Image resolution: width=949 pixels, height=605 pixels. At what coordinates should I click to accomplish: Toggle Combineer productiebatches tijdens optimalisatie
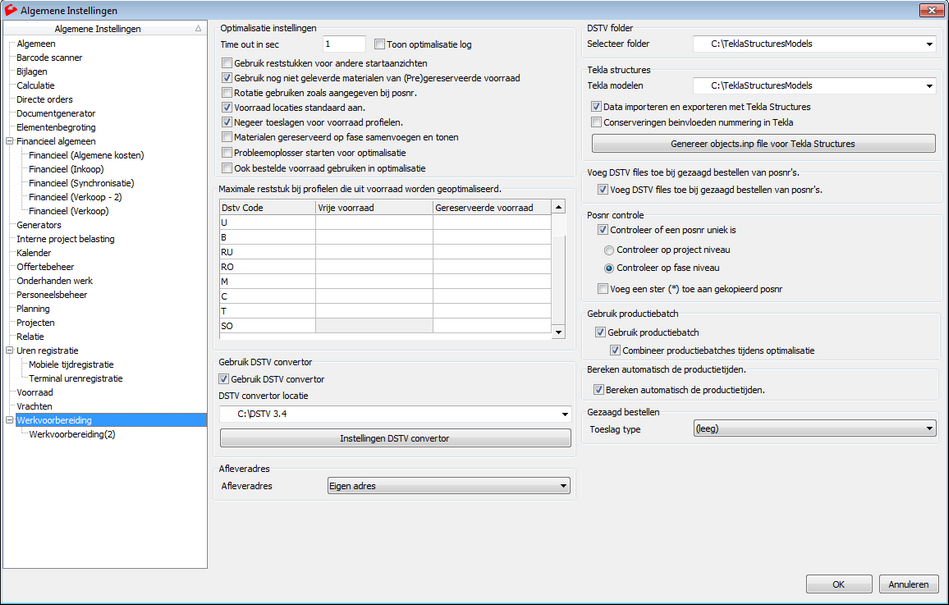pos(615,350)
